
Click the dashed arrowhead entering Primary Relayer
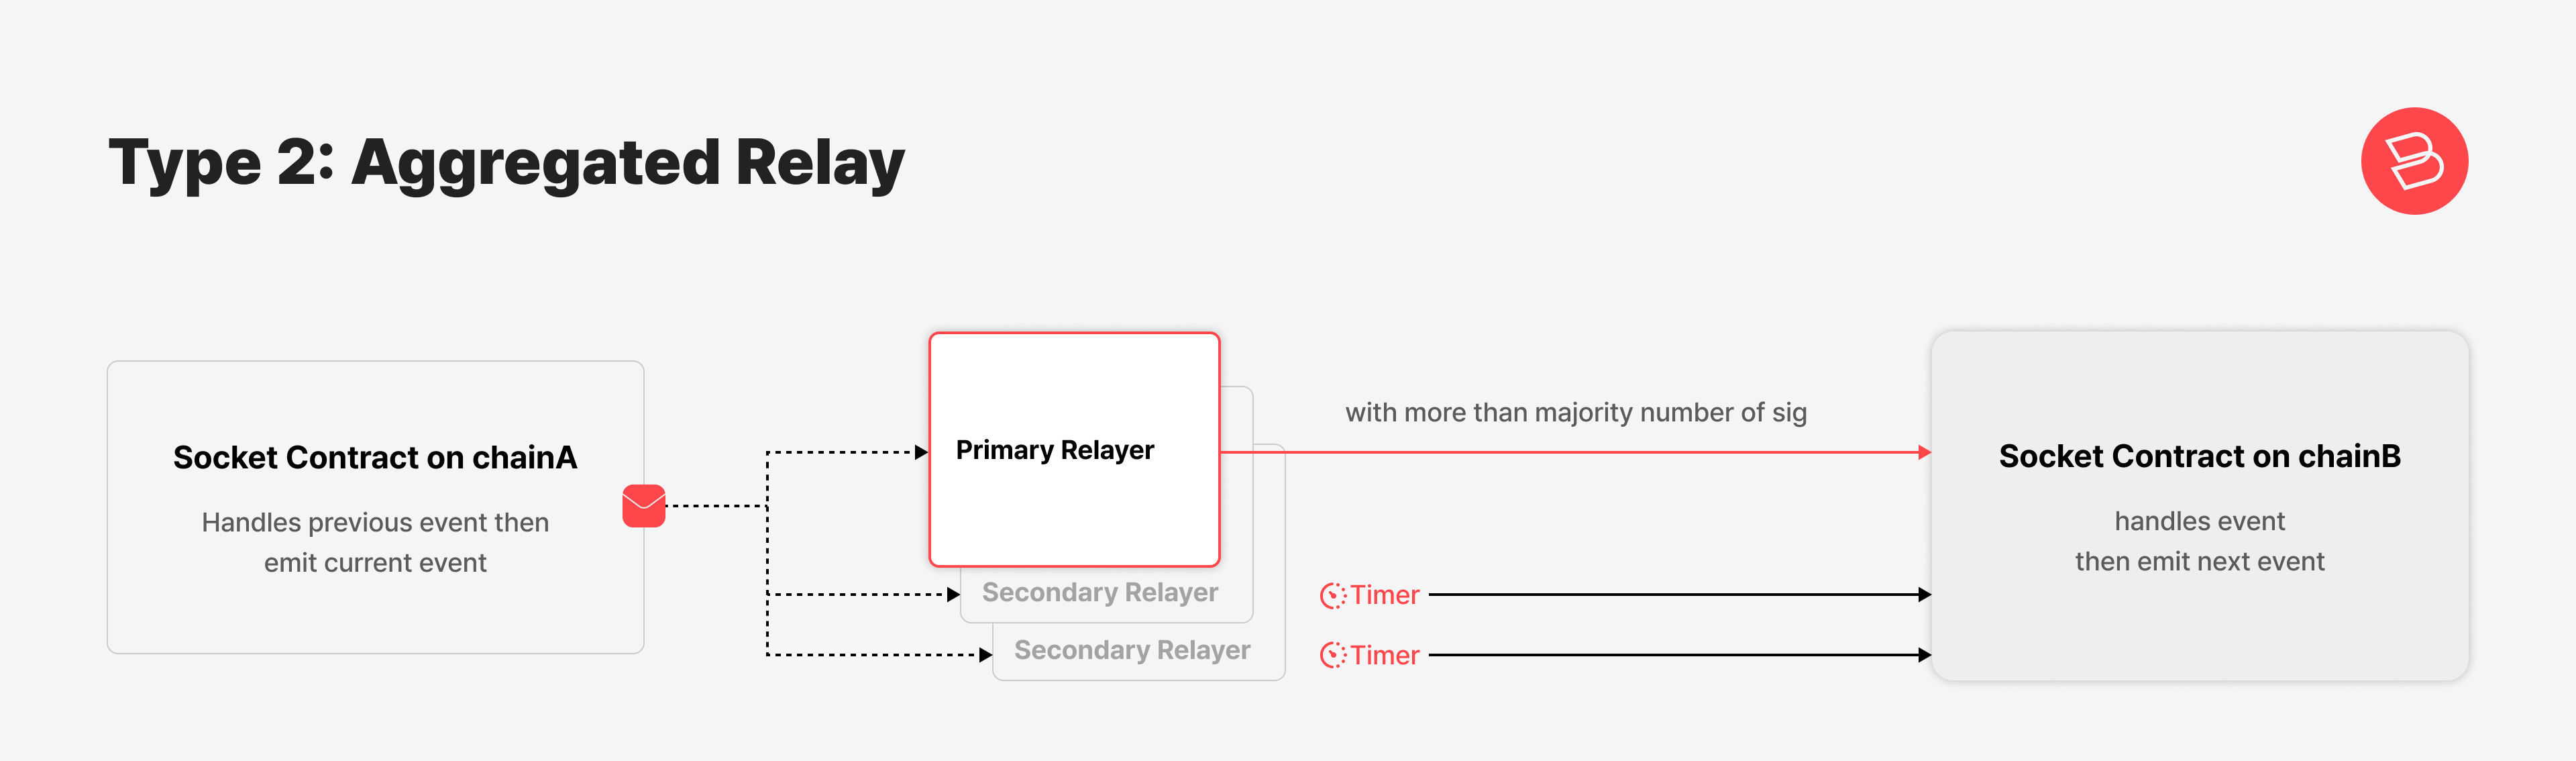[921, 453]
